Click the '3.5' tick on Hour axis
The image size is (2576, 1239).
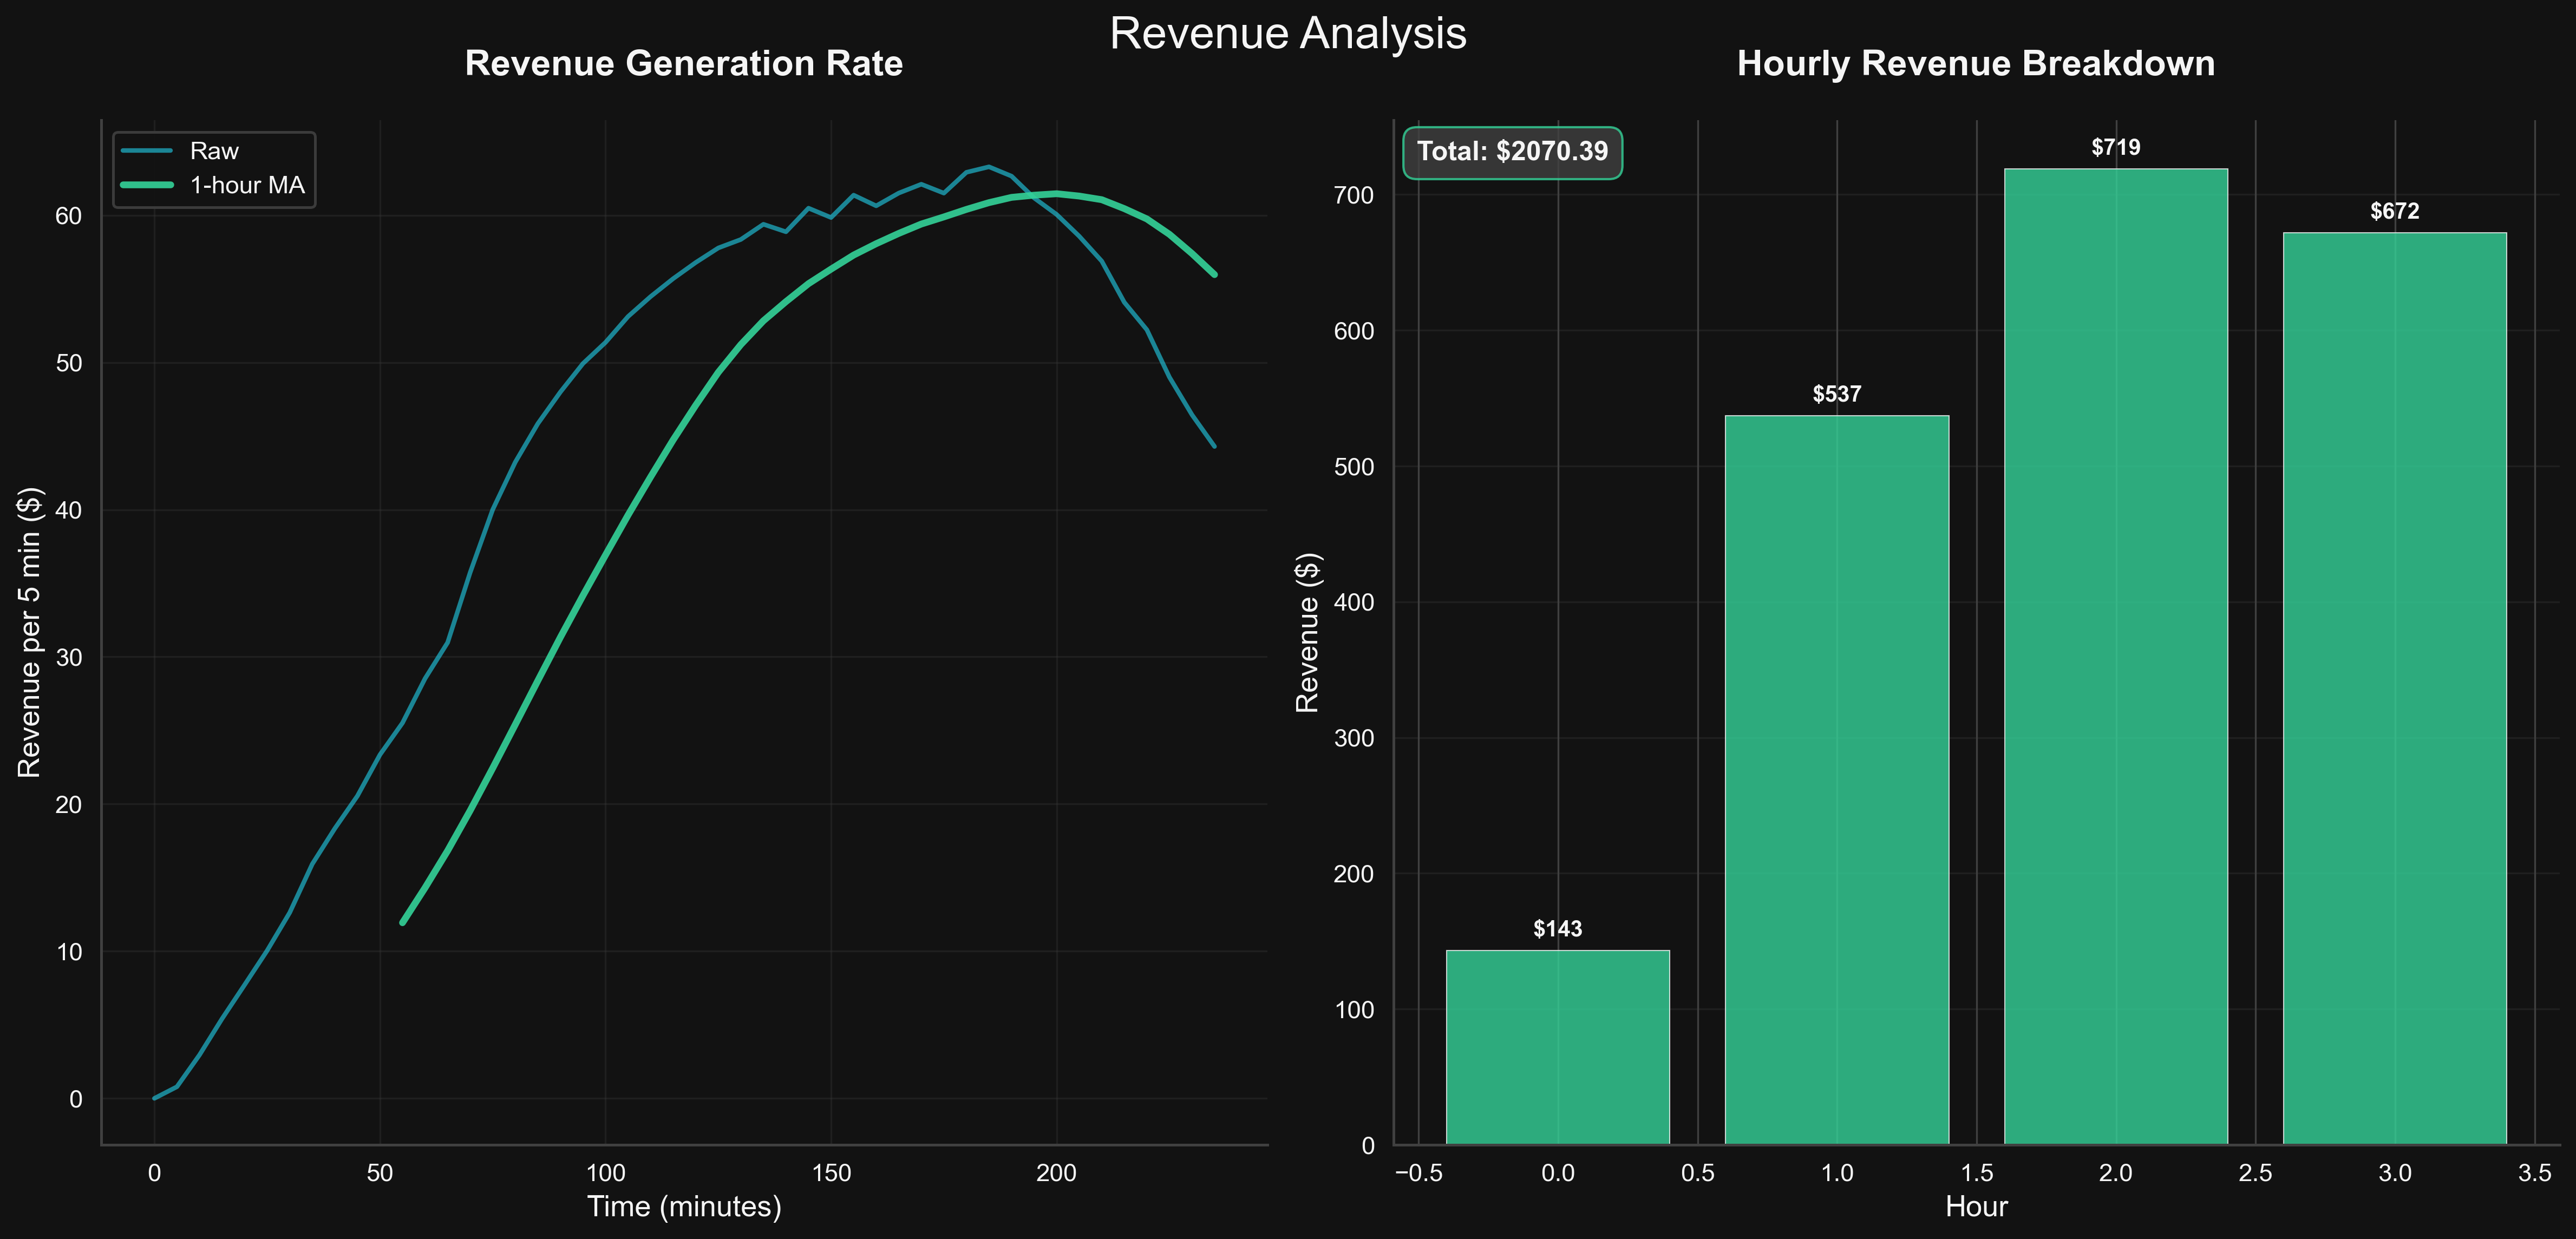[x=2534, y=1173]
